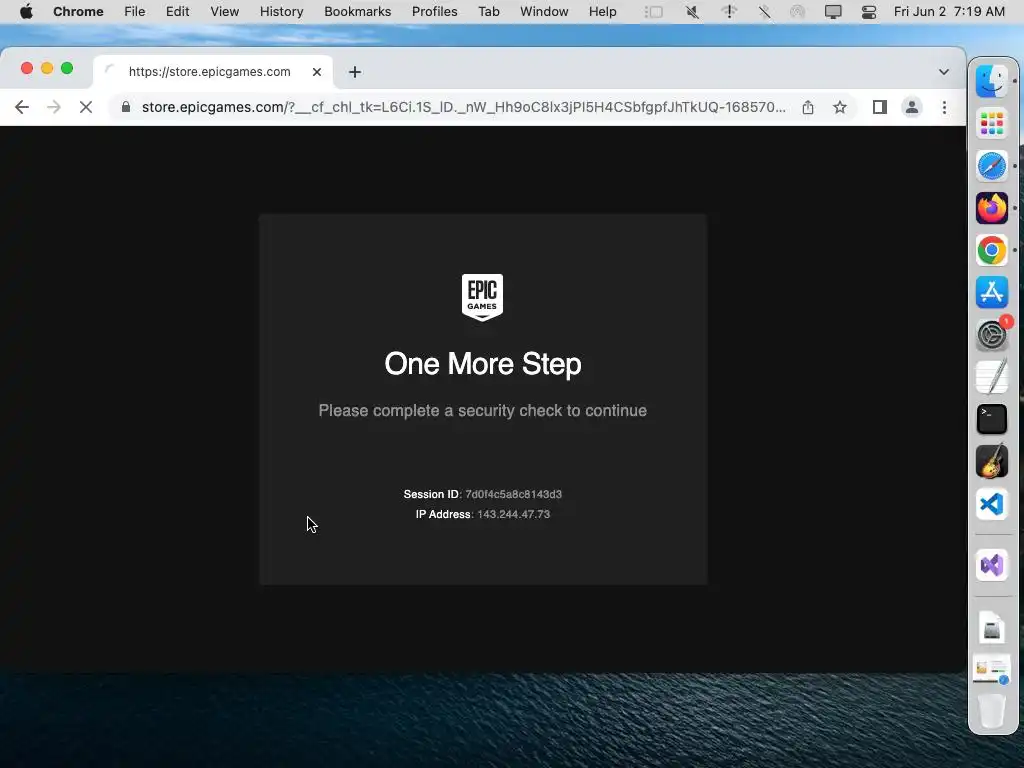Open Visual Studio from the Dock
Viewport: 1024px width, 768px height.
pyautogui.click(x=992, y=566)
